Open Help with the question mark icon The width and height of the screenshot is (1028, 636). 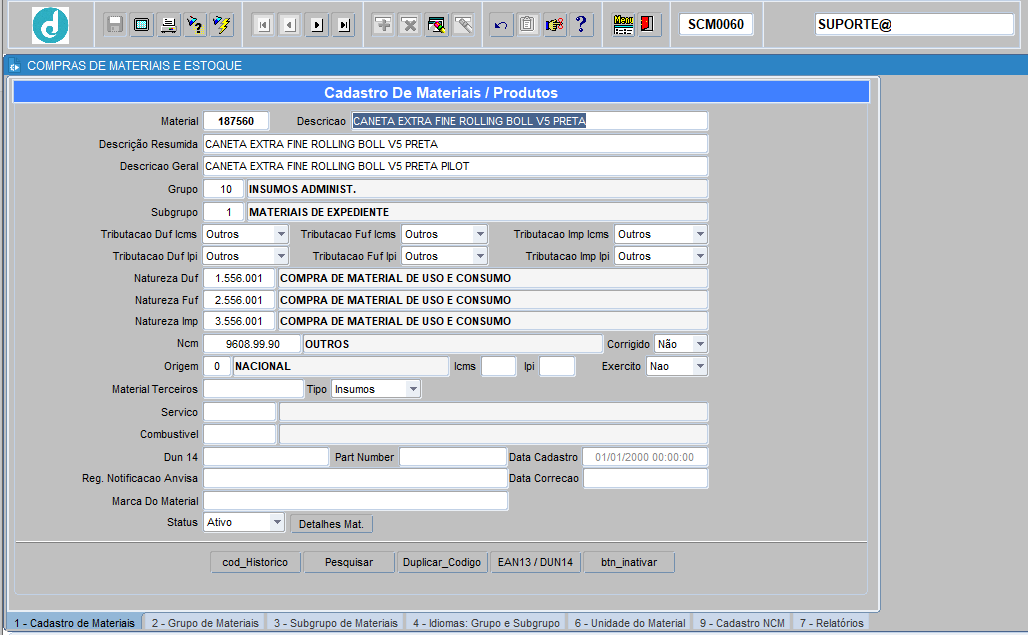click(582, 25)
